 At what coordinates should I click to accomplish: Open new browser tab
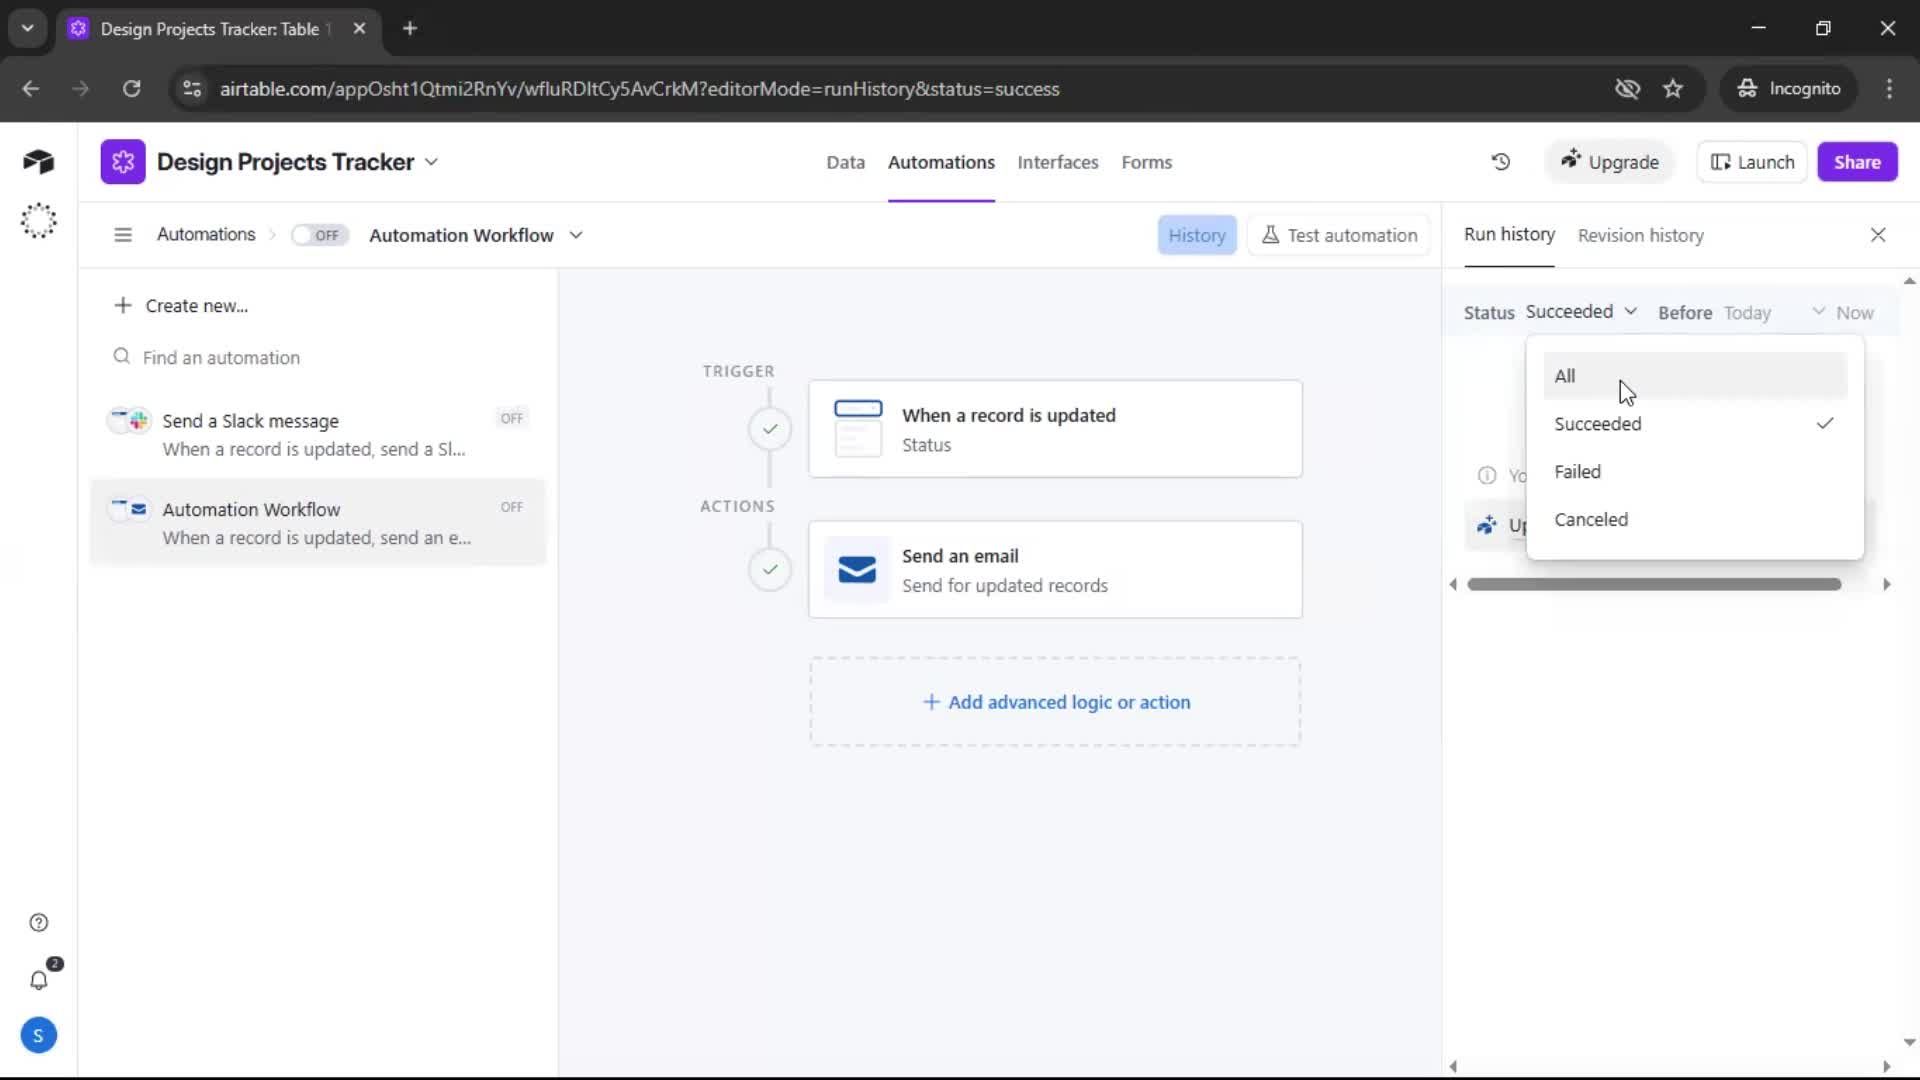pyautogui.click(x=410, y=29)
